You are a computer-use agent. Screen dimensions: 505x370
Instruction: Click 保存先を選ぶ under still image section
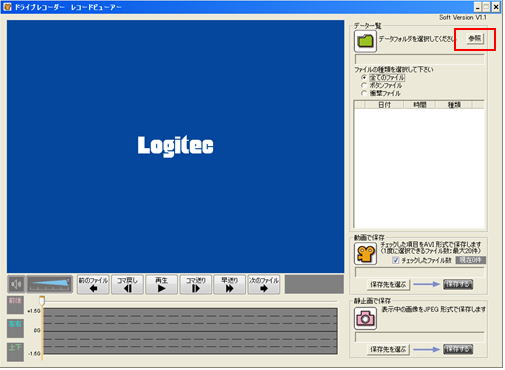pyautogui.click(x=388, y=350)
